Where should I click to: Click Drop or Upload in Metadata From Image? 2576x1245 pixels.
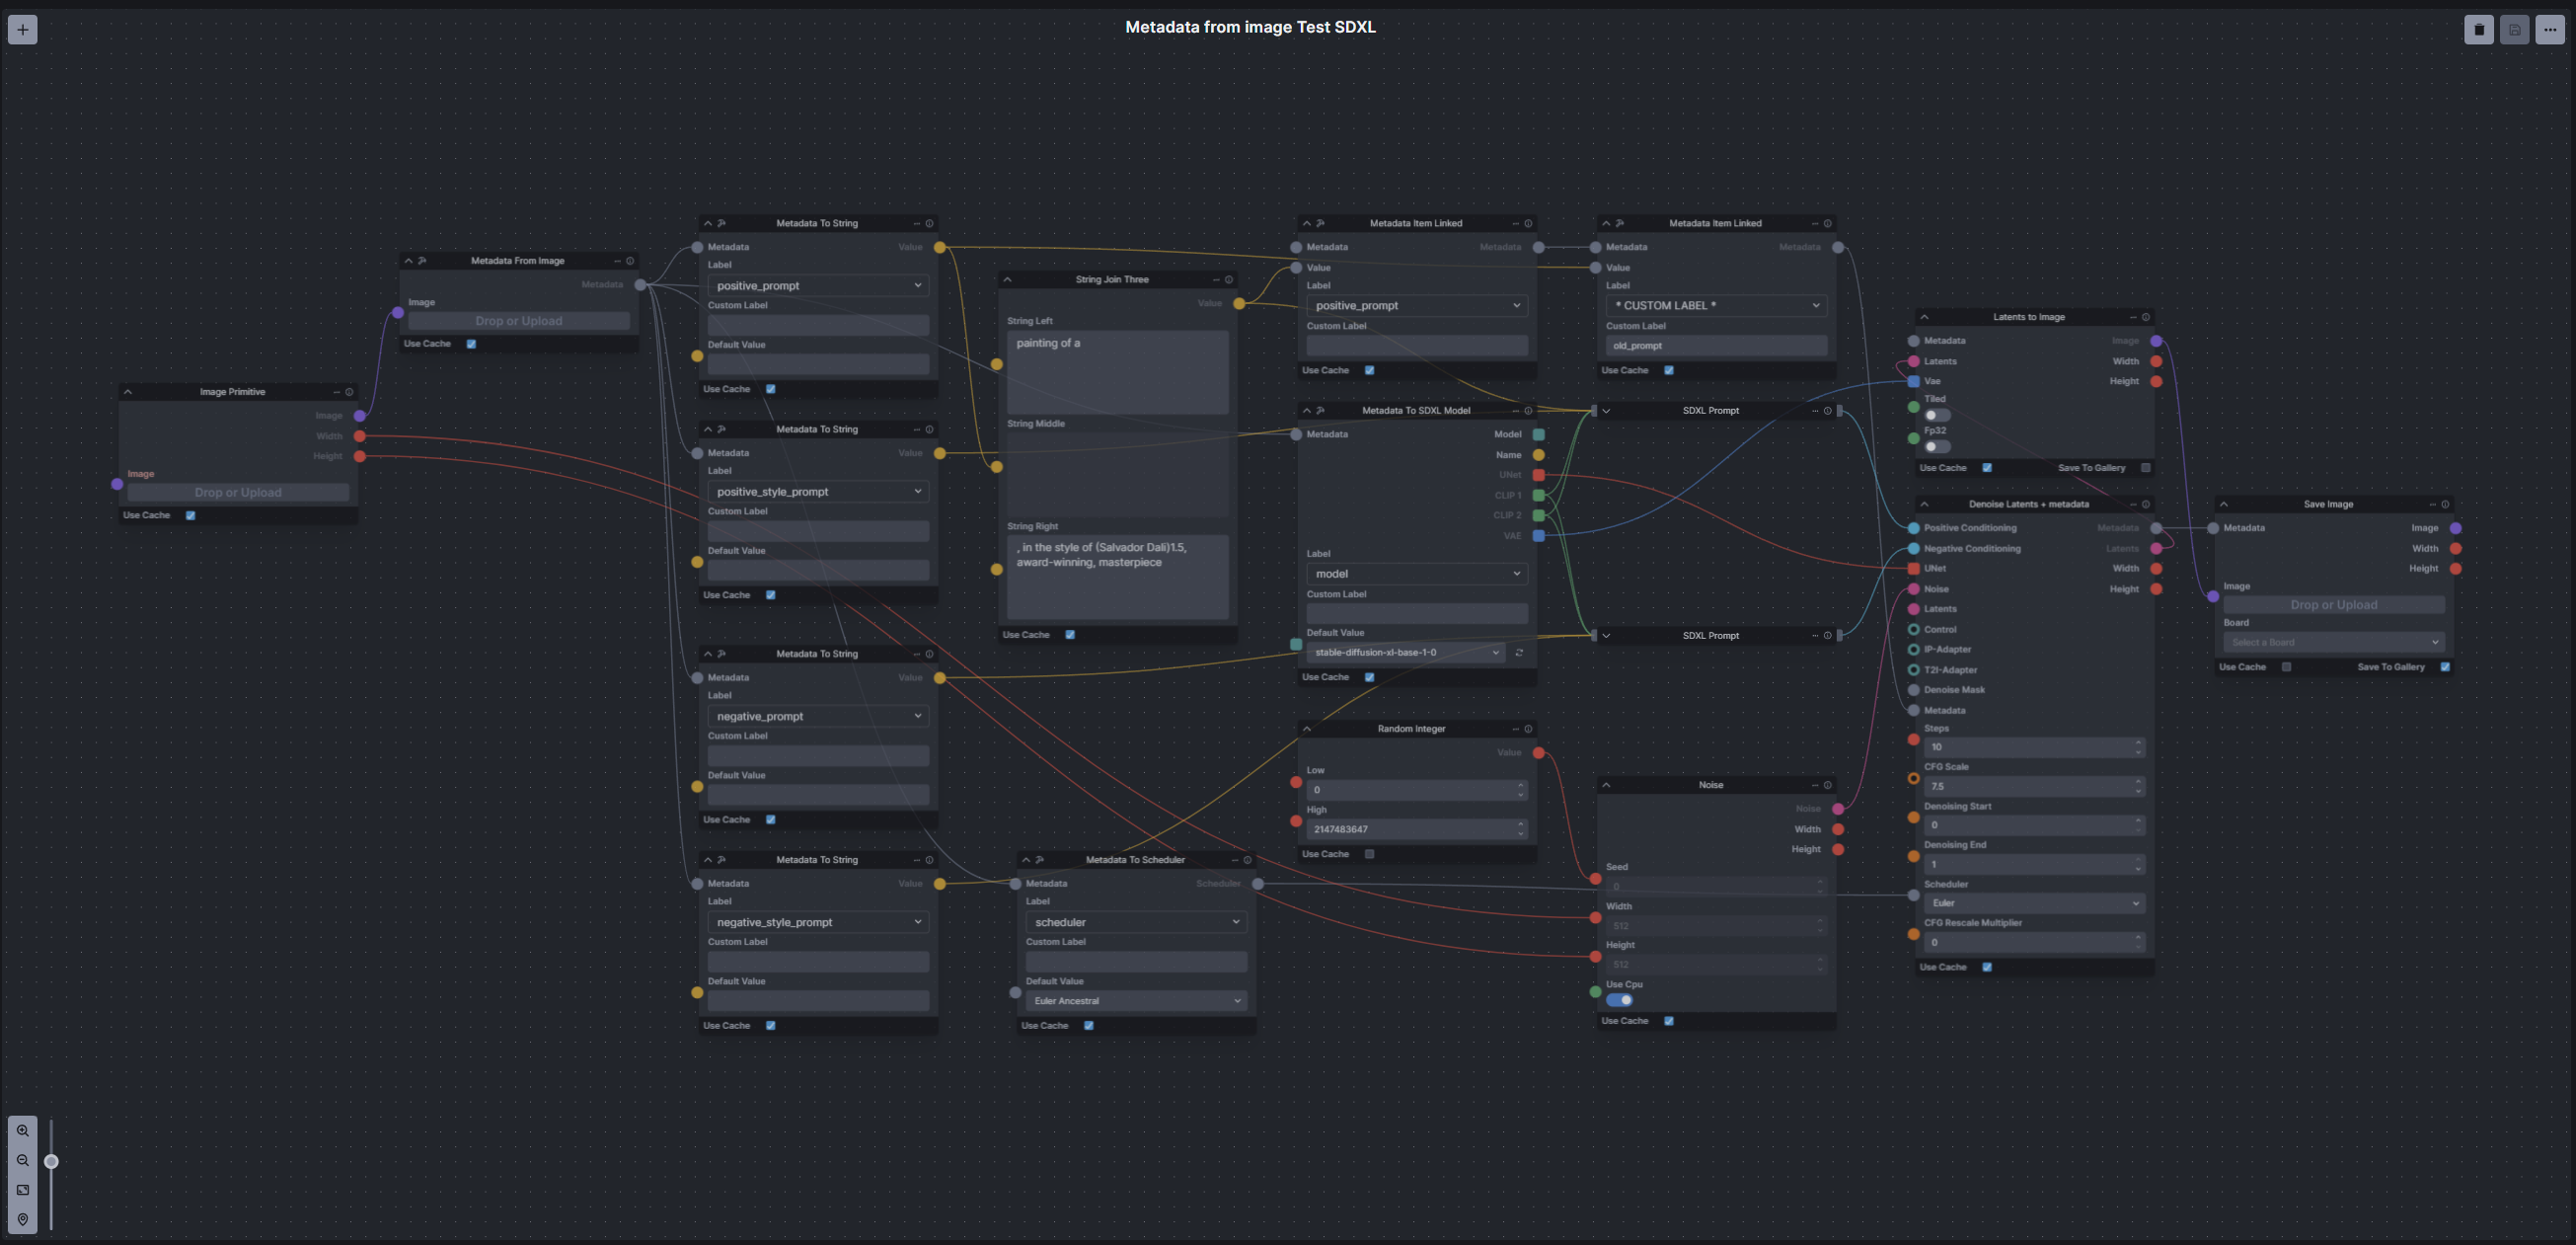(518, 321)
